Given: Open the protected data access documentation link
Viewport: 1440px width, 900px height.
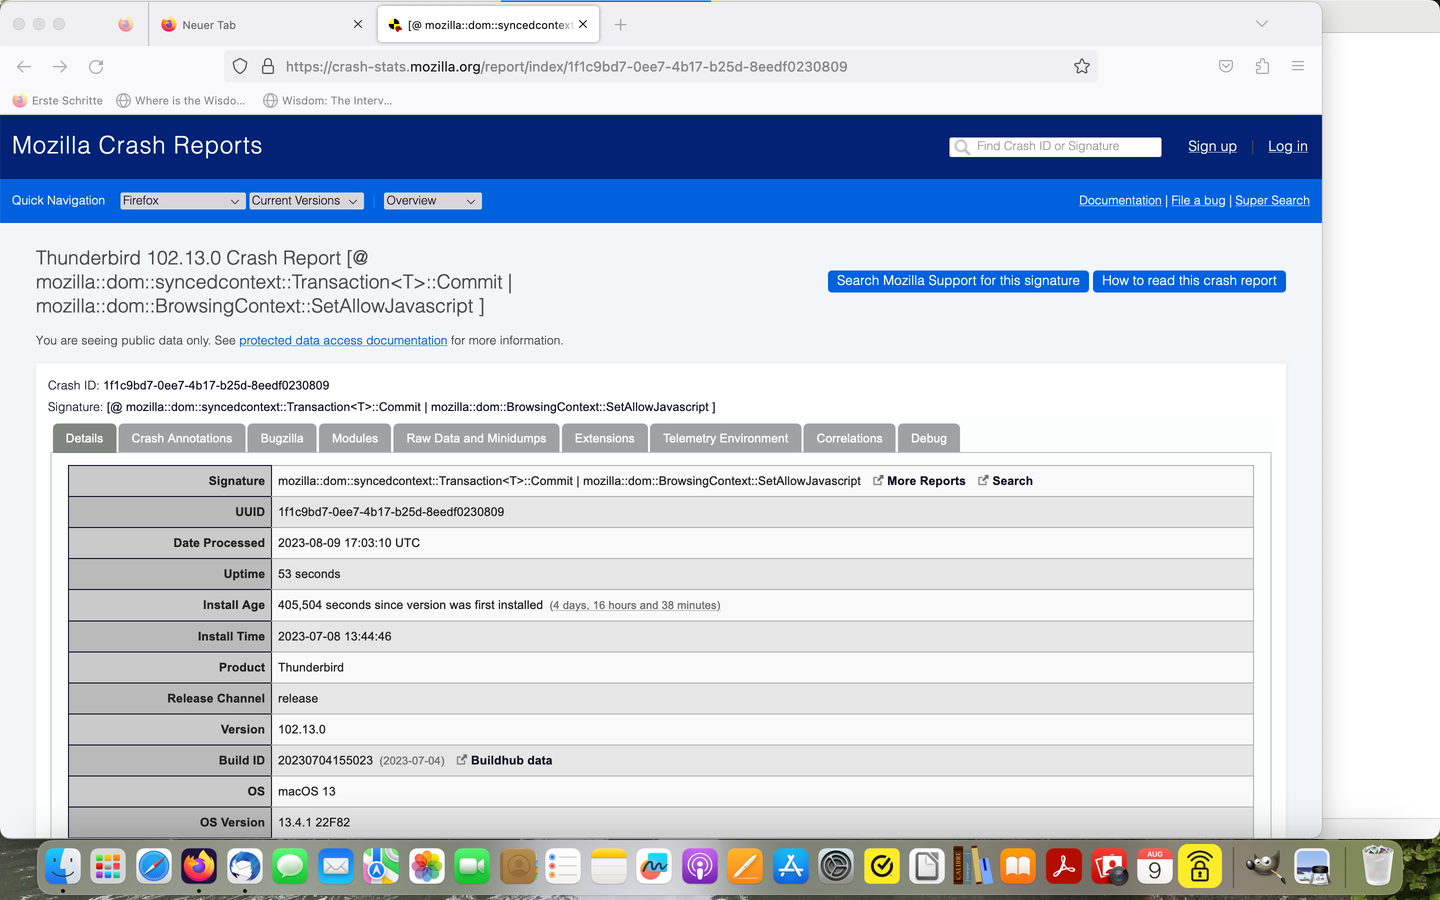Looking at the screenshot, I should (343, 340).
